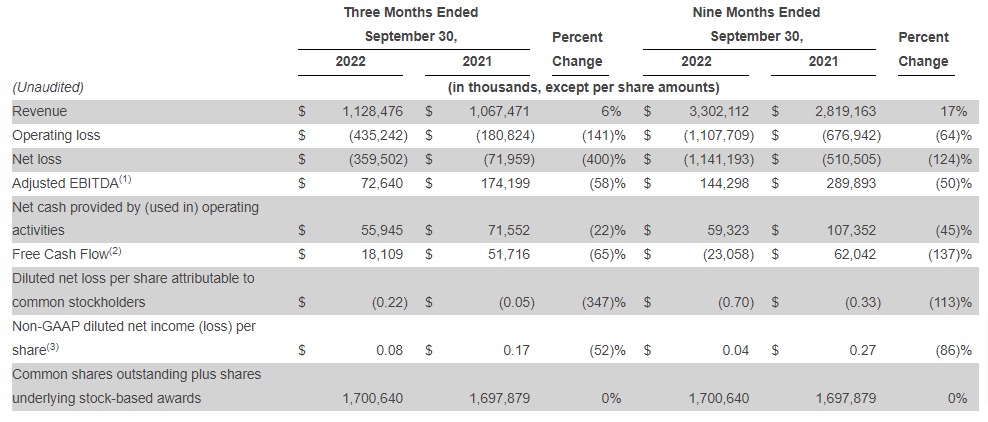The width and height of the screenshot is (988, 422).
Task: Select the 0.08 Non-GAAP per share value
Action: pyautogui.click(x=390, y=350)
